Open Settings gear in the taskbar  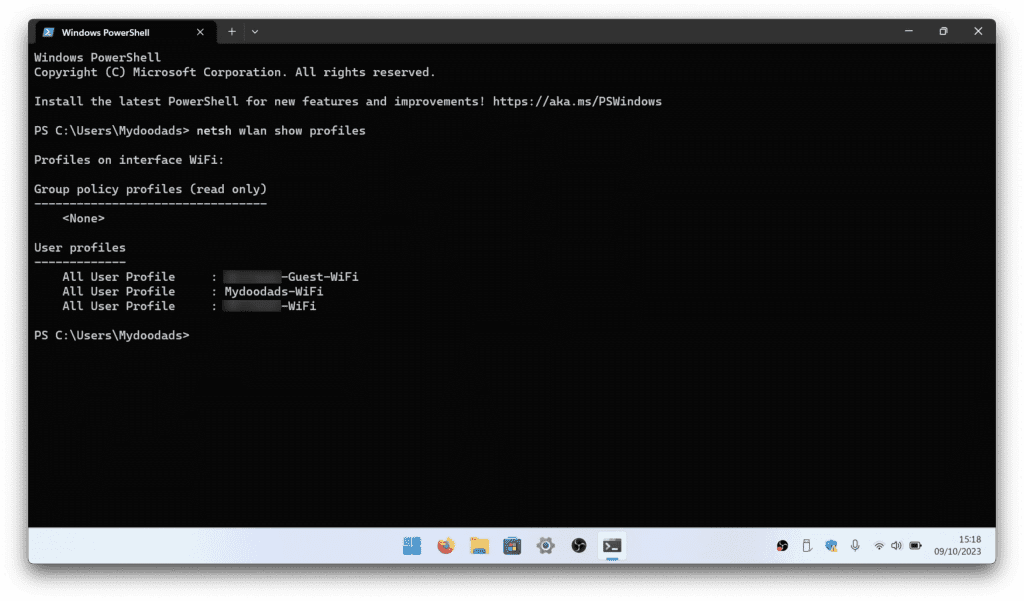tap(545, 545)
